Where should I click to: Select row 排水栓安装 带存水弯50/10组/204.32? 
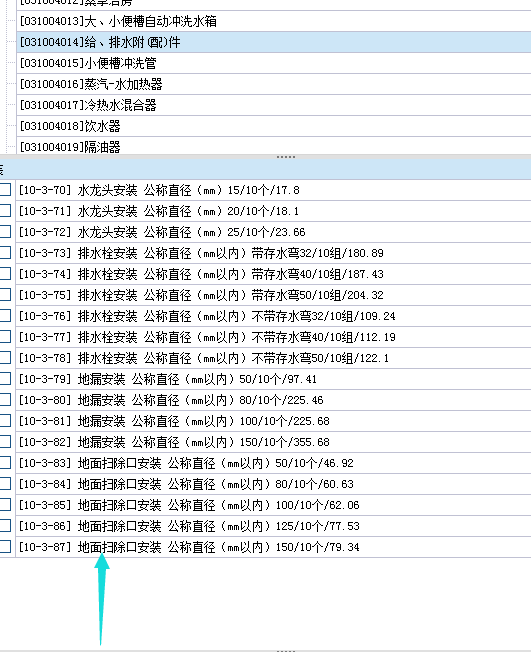click(x=273, y=295)
